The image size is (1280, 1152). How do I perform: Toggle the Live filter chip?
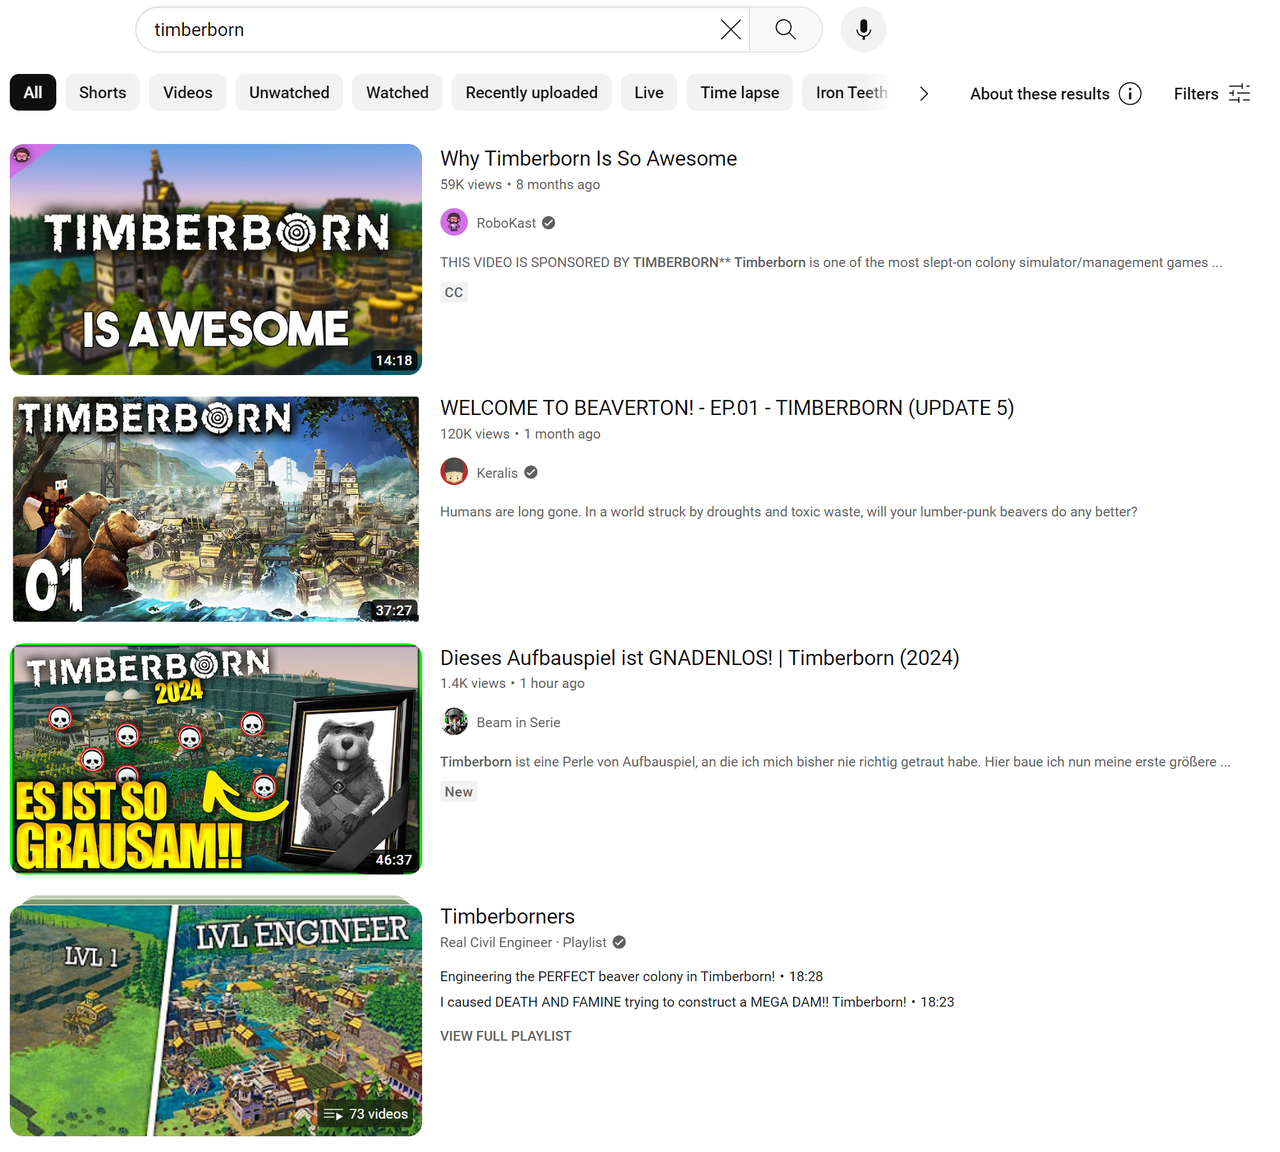tap(648, 93)
